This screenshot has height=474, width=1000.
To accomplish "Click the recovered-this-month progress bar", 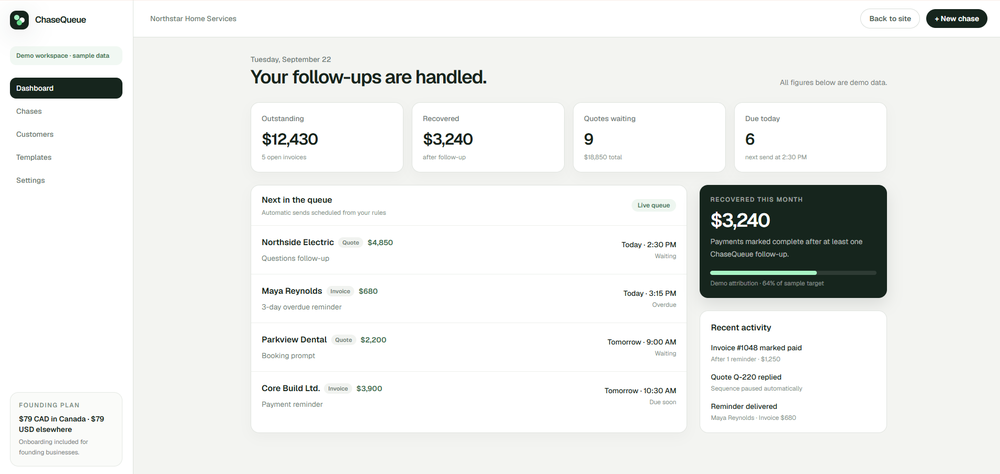I will click(x=793, y=272).
